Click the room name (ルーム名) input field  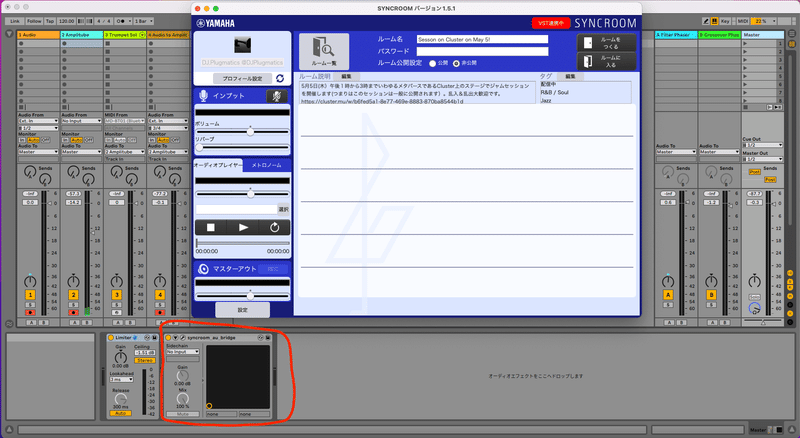[482, 39]
